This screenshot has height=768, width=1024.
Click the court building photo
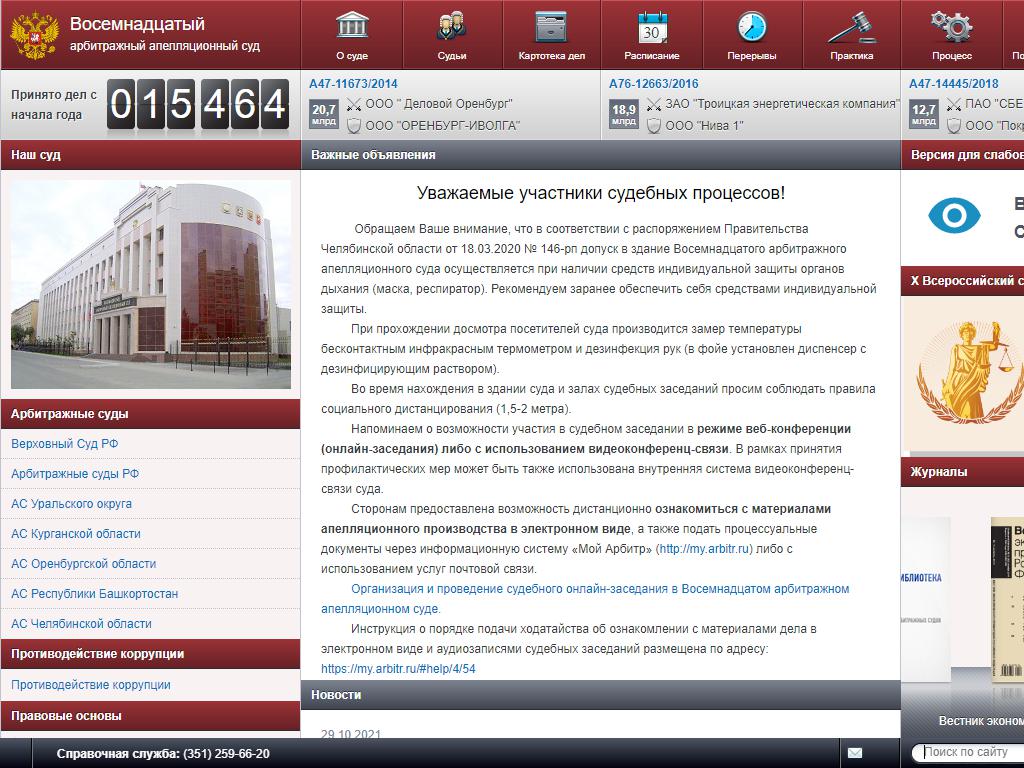150,284
